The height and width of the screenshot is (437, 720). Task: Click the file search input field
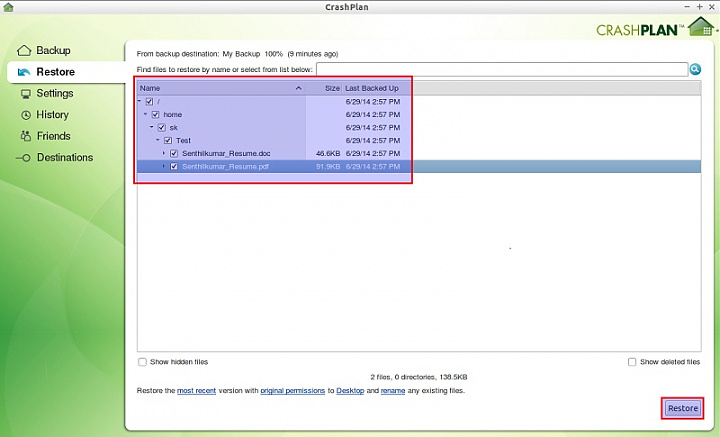500,69
